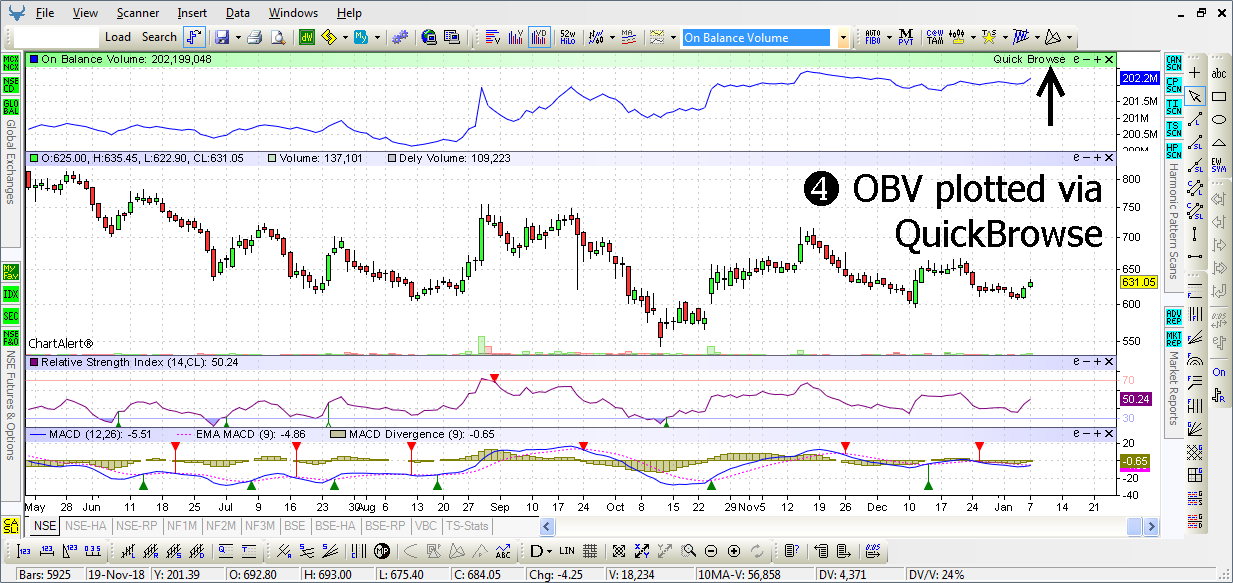Click the zoom in plus circle icon

[x=735, y=551]
